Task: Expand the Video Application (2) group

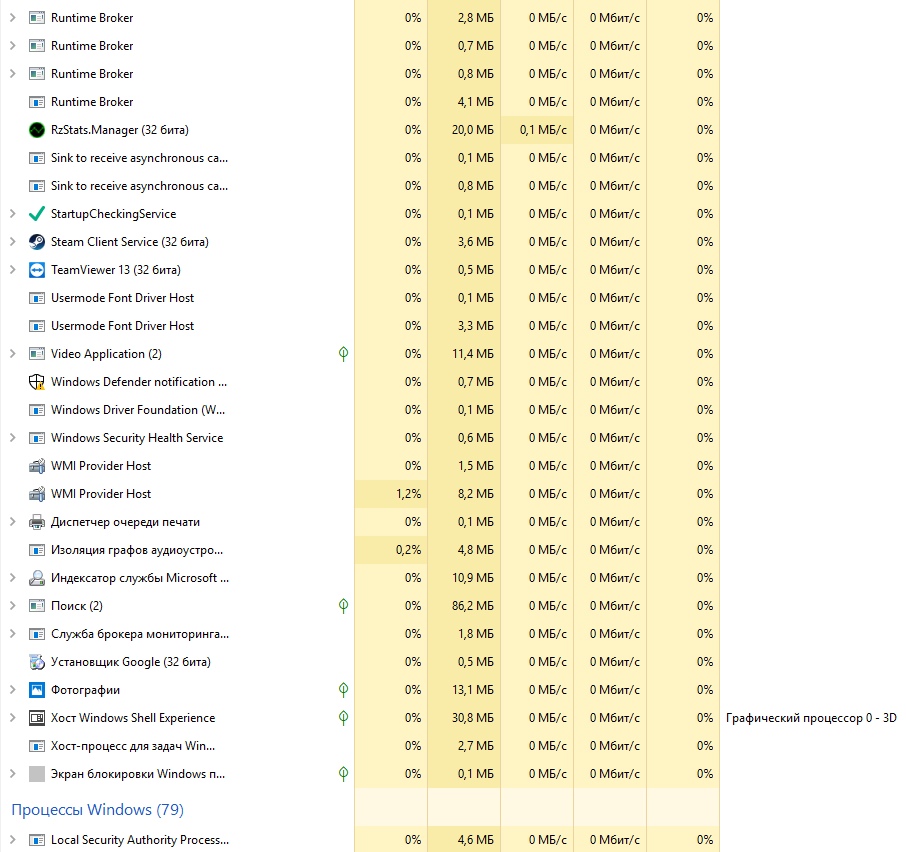Action: pos(12,354)
